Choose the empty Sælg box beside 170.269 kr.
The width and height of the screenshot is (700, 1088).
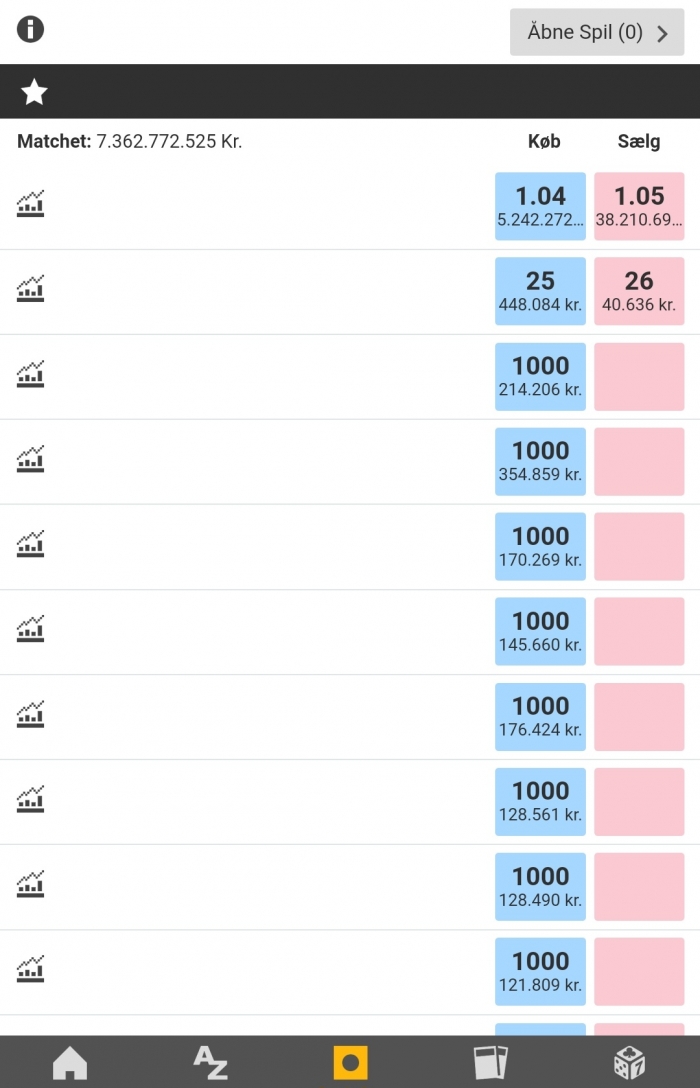click(x=639, y=547)
